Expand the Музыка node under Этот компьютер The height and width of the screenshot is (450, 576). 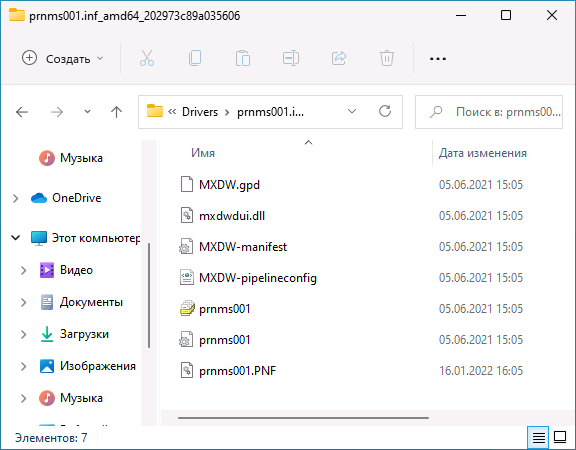[x=24, y=398]
